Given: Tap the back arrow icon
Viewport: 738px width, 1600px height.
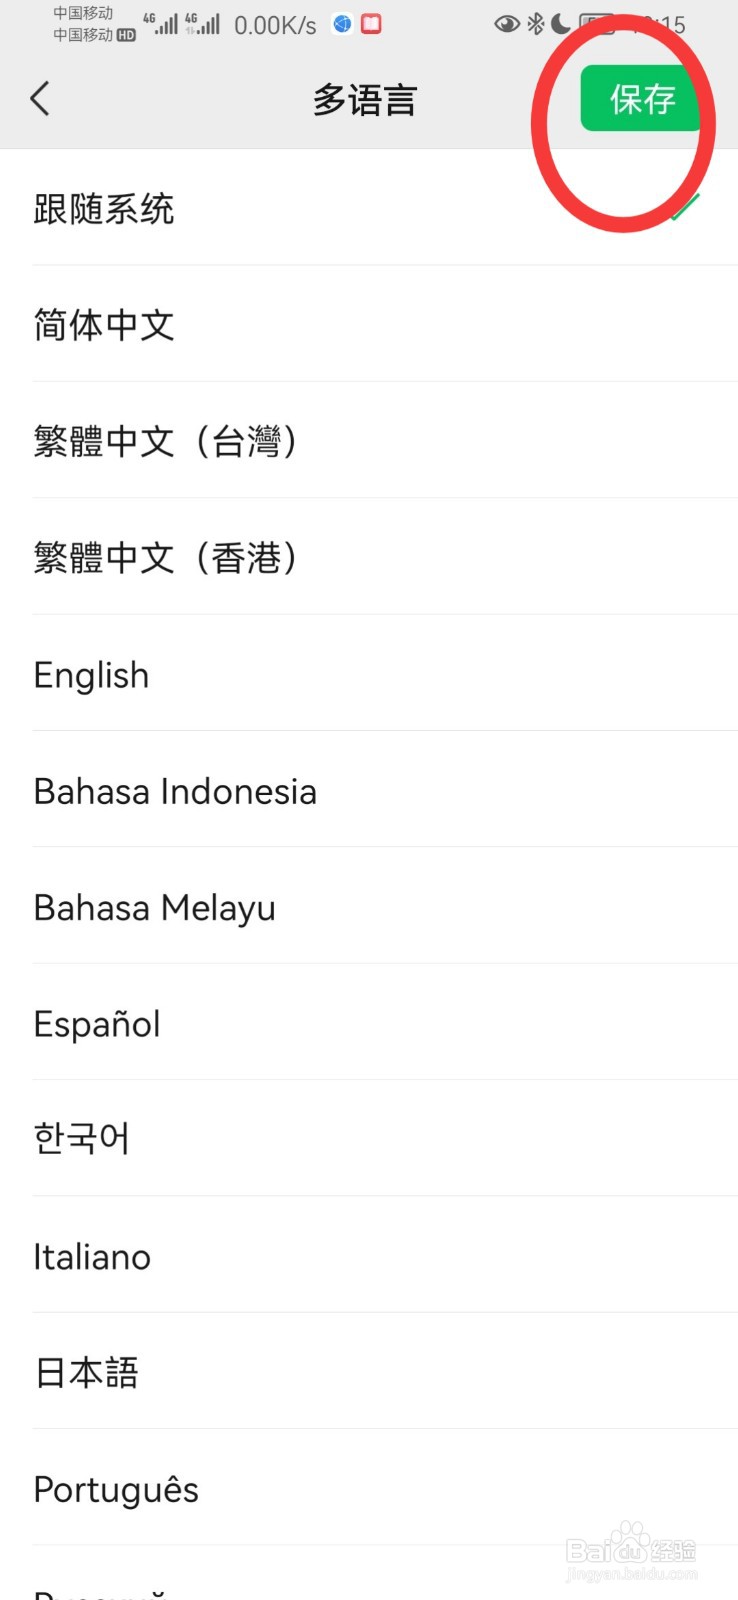Looking at the screenshot, I should 40,99.
